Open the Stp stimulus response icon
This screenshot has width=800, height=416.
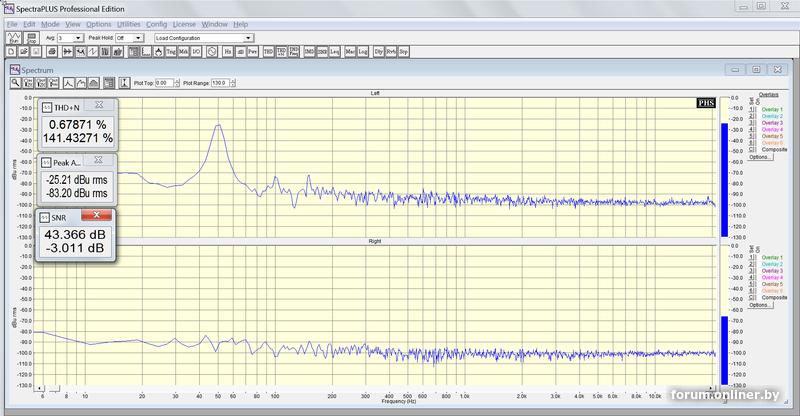click(x=404, y=52)
